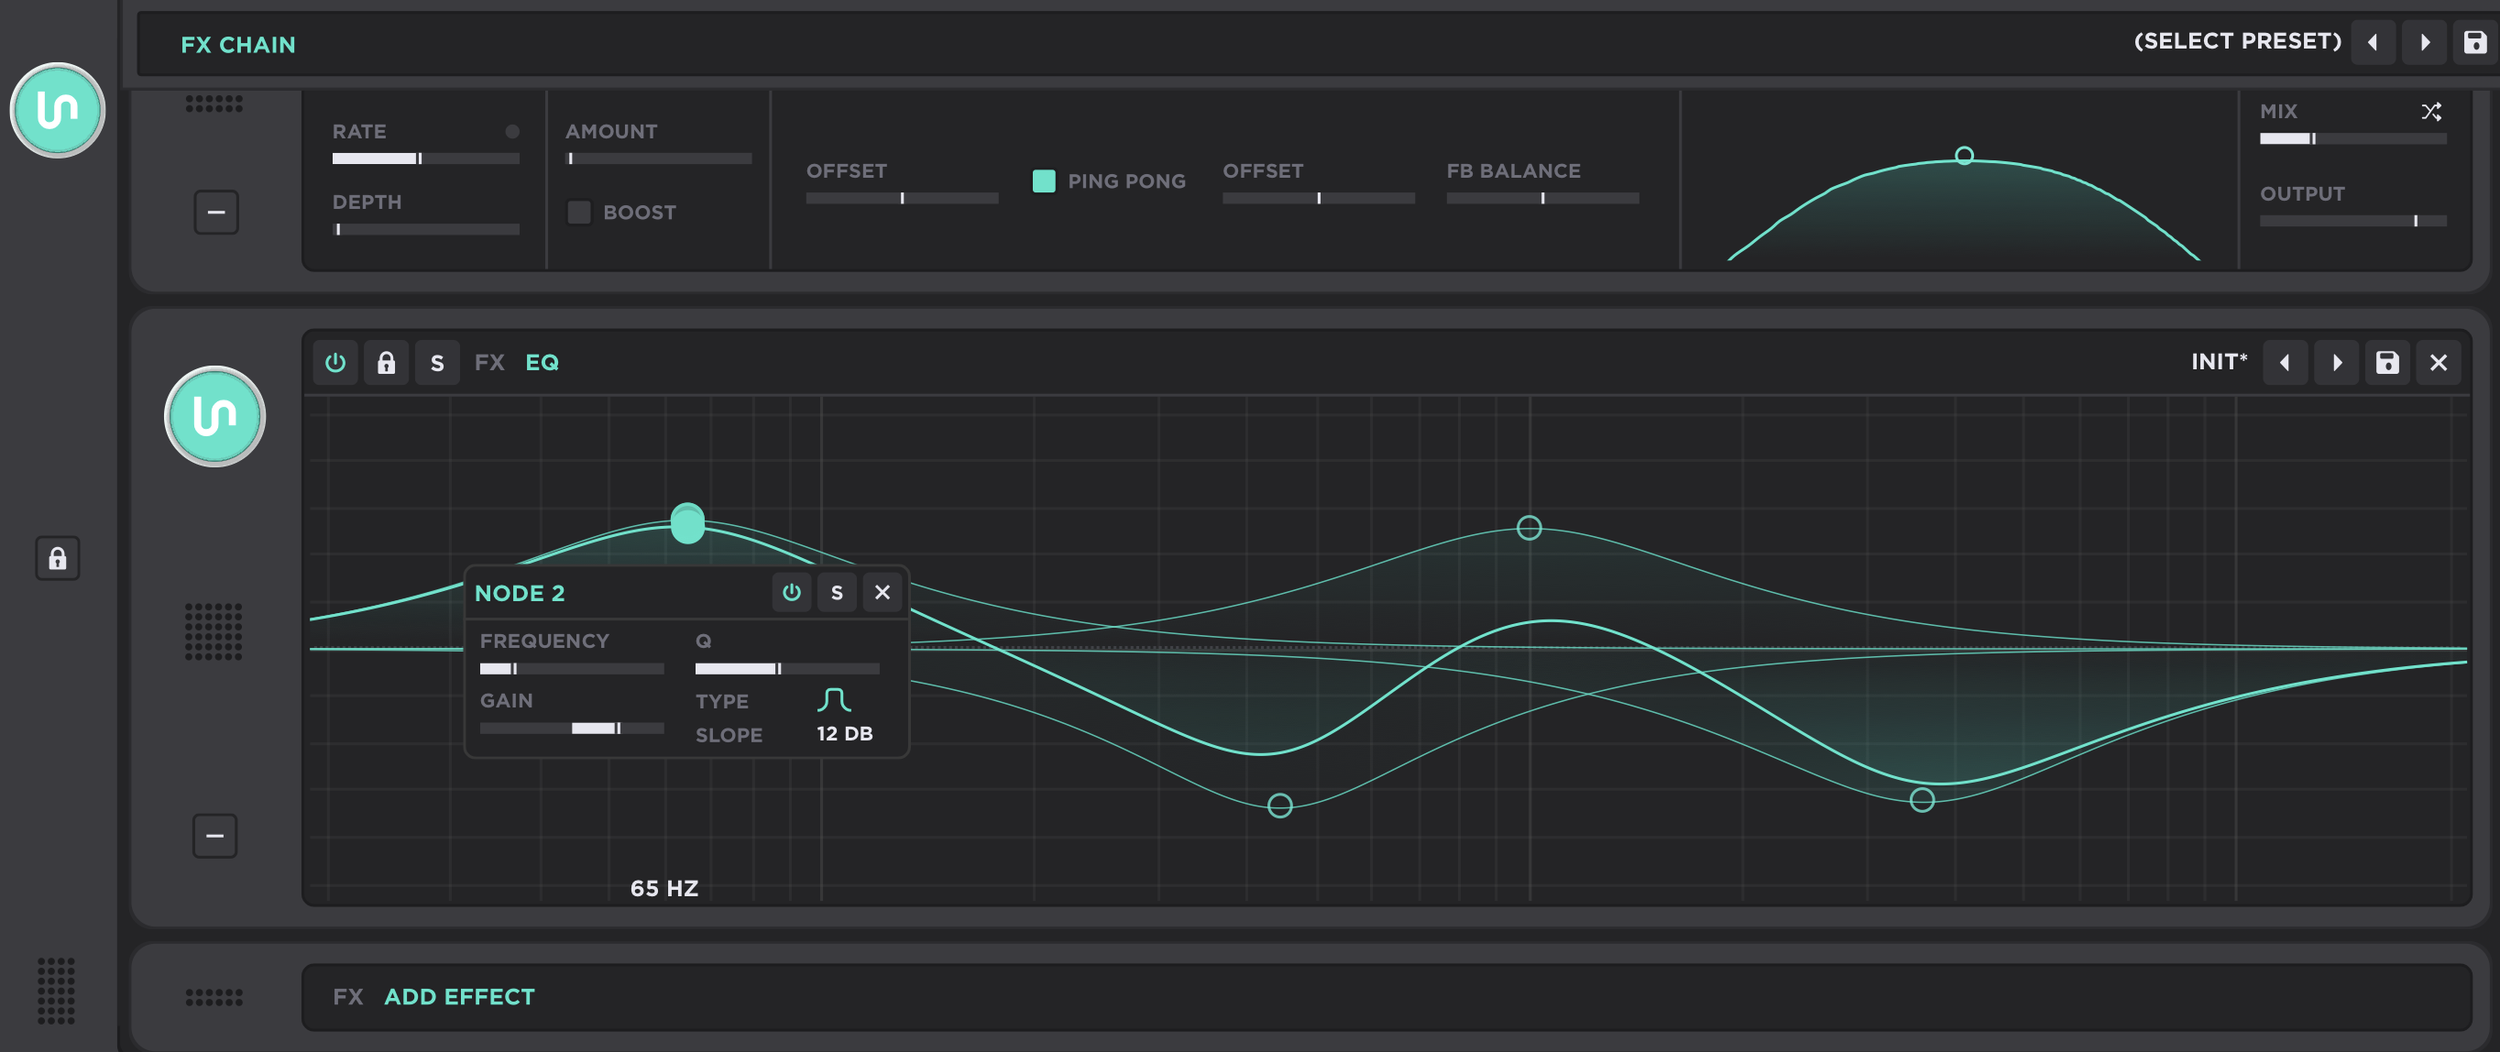Screen dimensions: 2500x1052
Task: Toggle the RATE sync dot
Action: tap(512, 132)
